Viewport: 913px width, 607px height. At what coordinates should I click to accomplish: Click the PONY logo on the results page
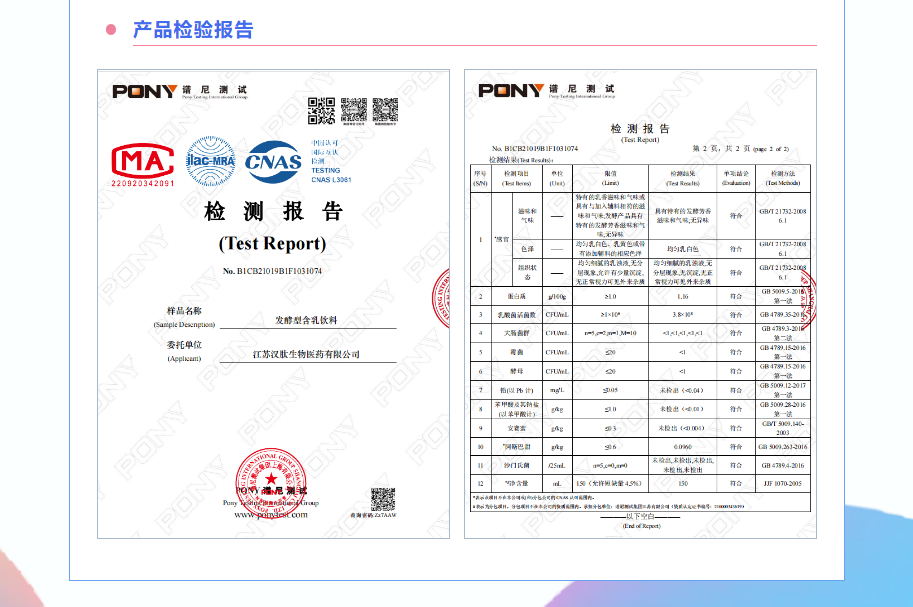click(511, 90)
